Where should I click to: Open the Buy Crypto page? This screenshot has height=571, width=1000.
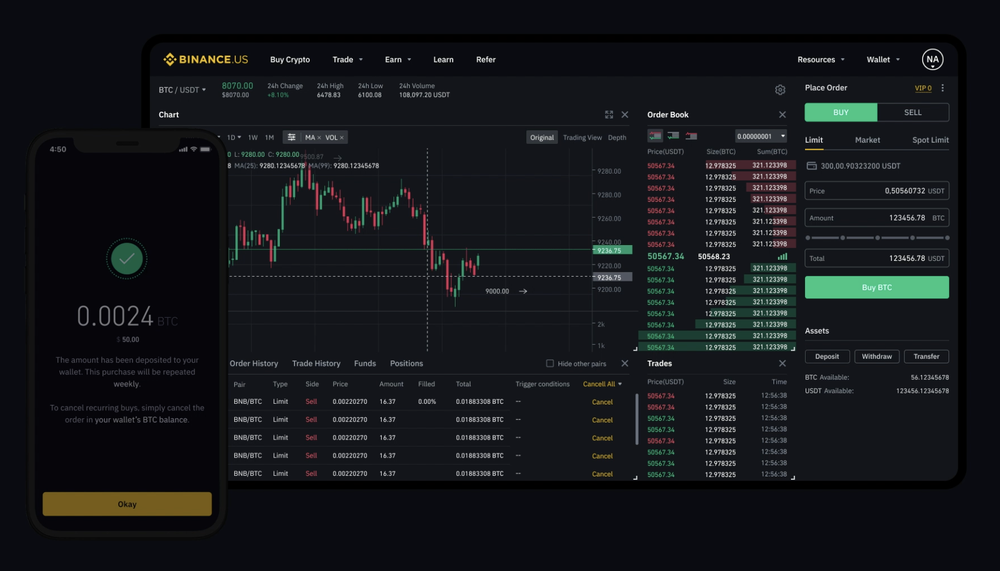click(290, 59)
